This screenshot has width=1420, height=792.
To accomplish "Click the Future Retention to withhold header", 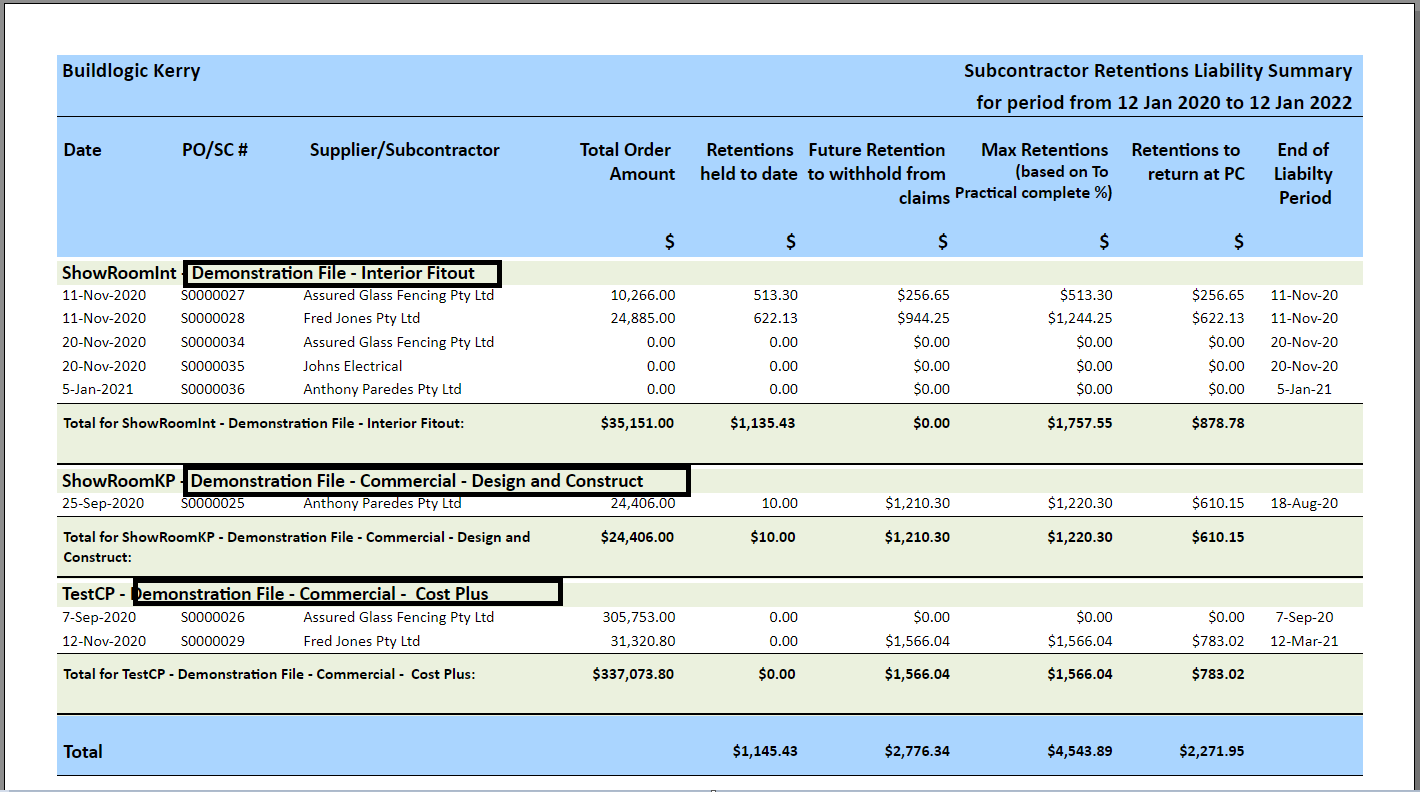I will (877, 174).
